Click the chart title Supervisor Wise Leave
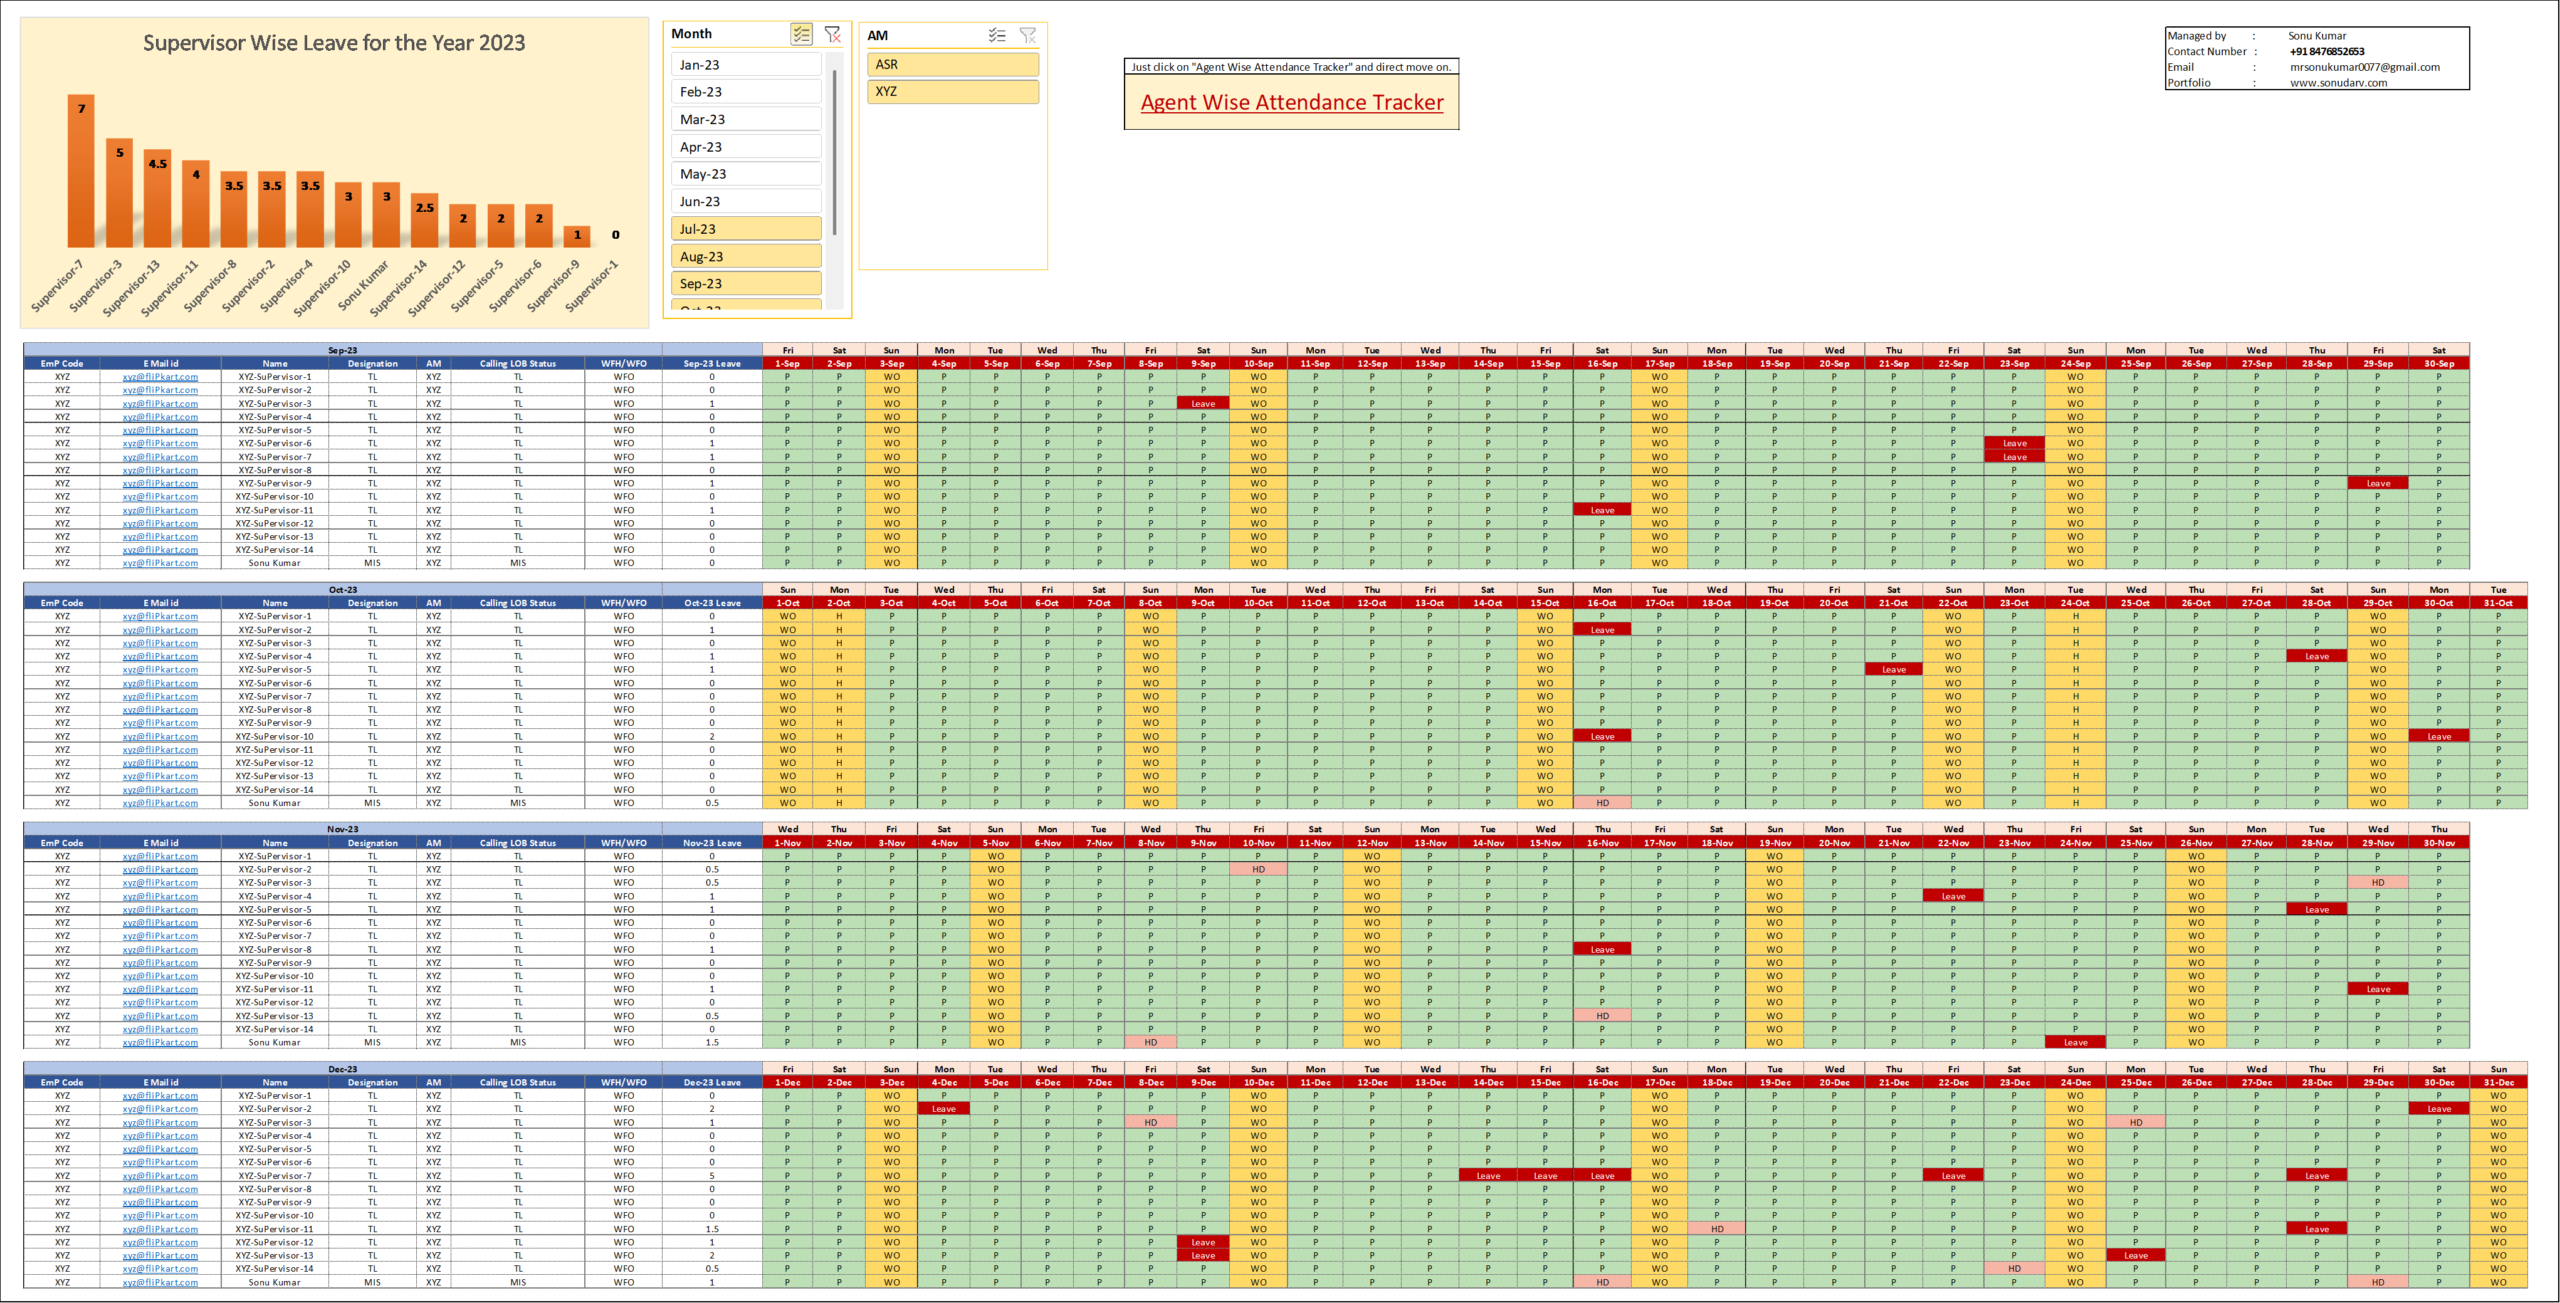This screenshot has height=1303, width=2560. pyautogui.click(x=334, y=43)
